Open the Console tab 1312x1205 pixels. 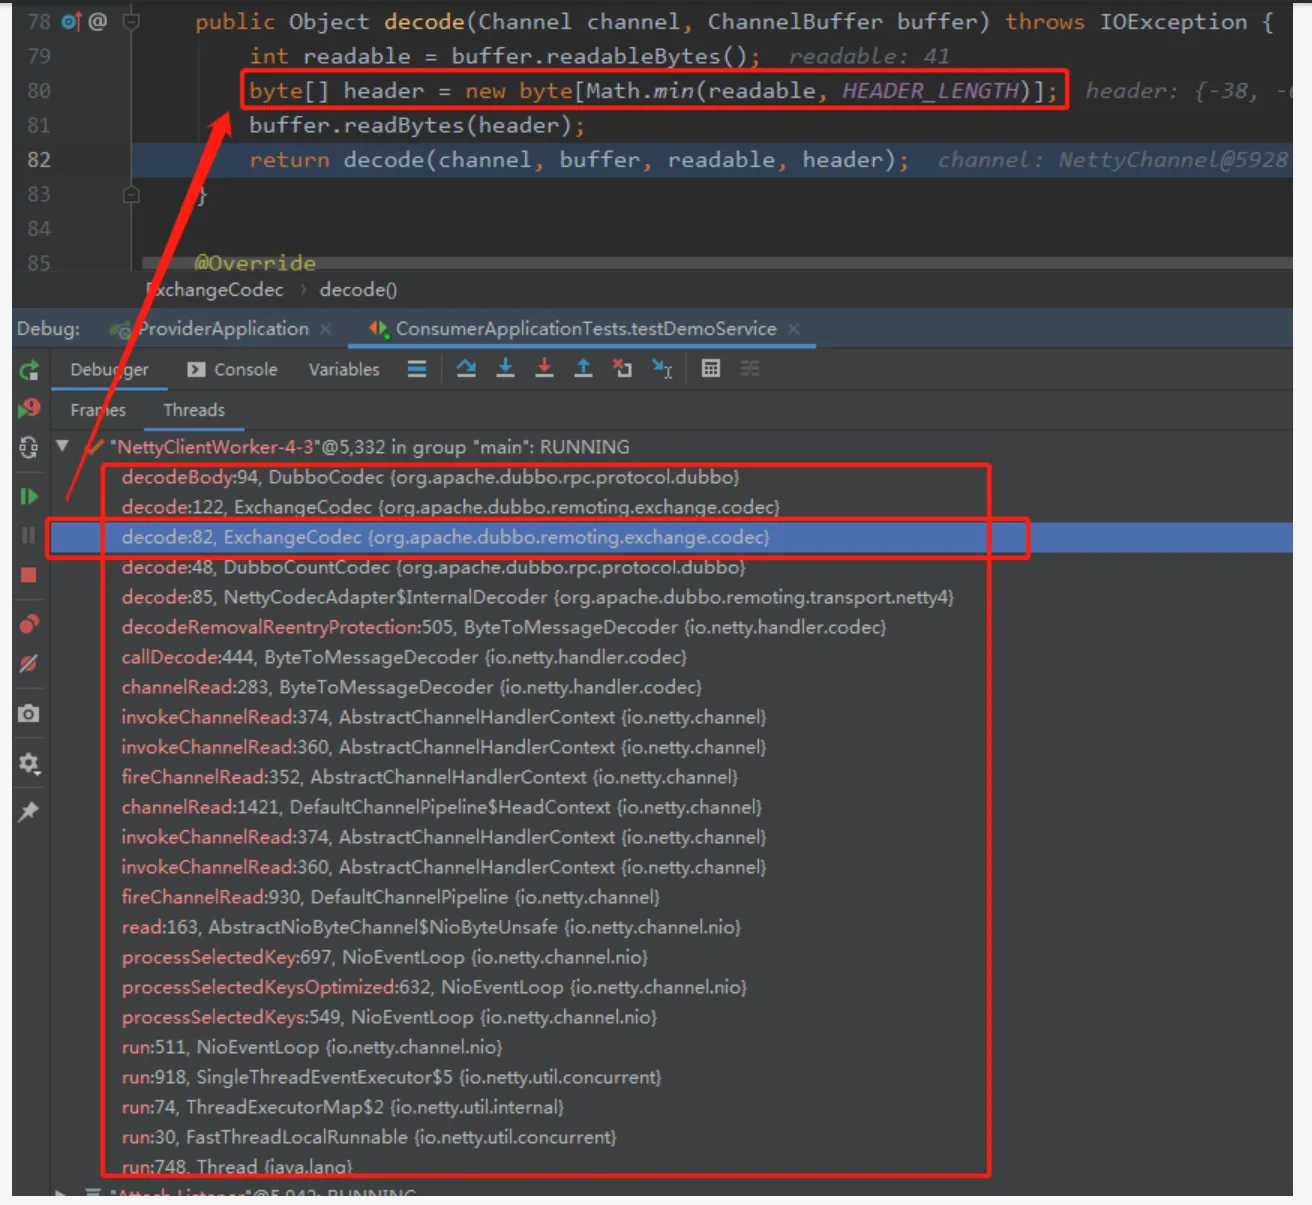coord(232,370)
